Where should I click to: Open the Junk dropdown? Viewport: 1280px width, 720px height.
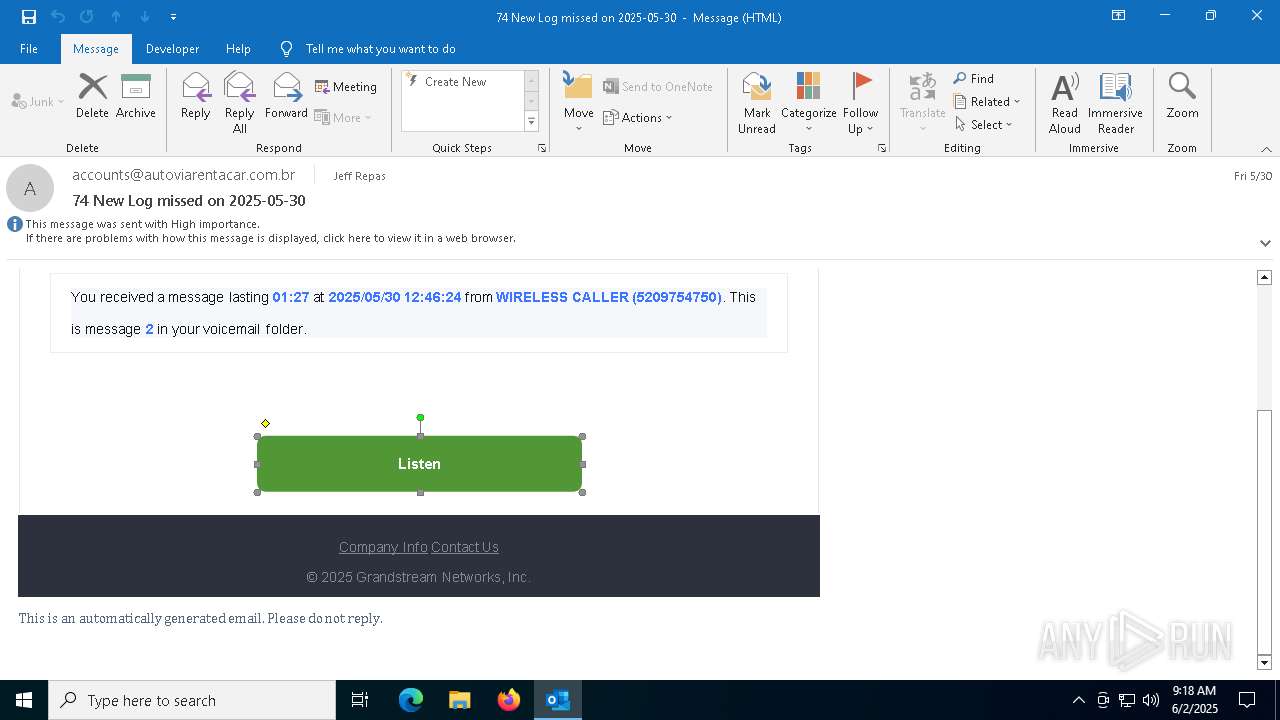38,102
